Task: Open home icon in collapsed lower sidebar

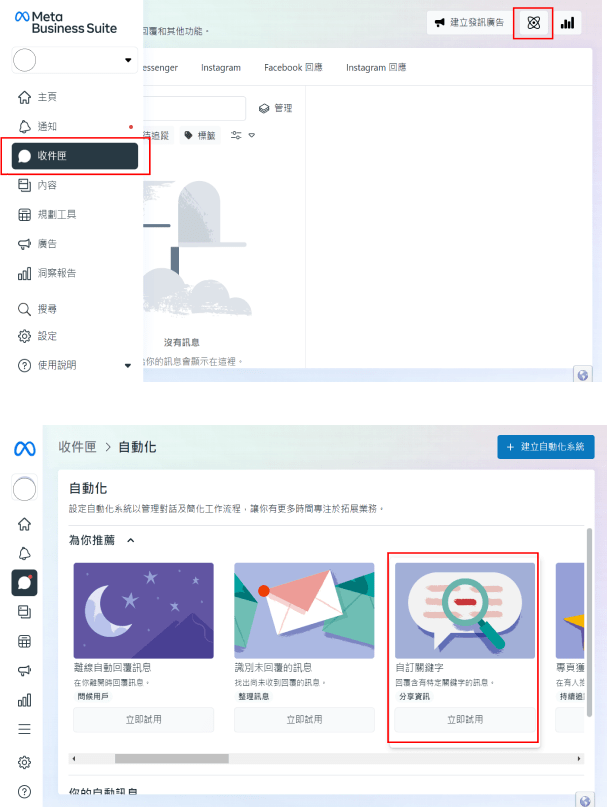Action: [24, 524]
